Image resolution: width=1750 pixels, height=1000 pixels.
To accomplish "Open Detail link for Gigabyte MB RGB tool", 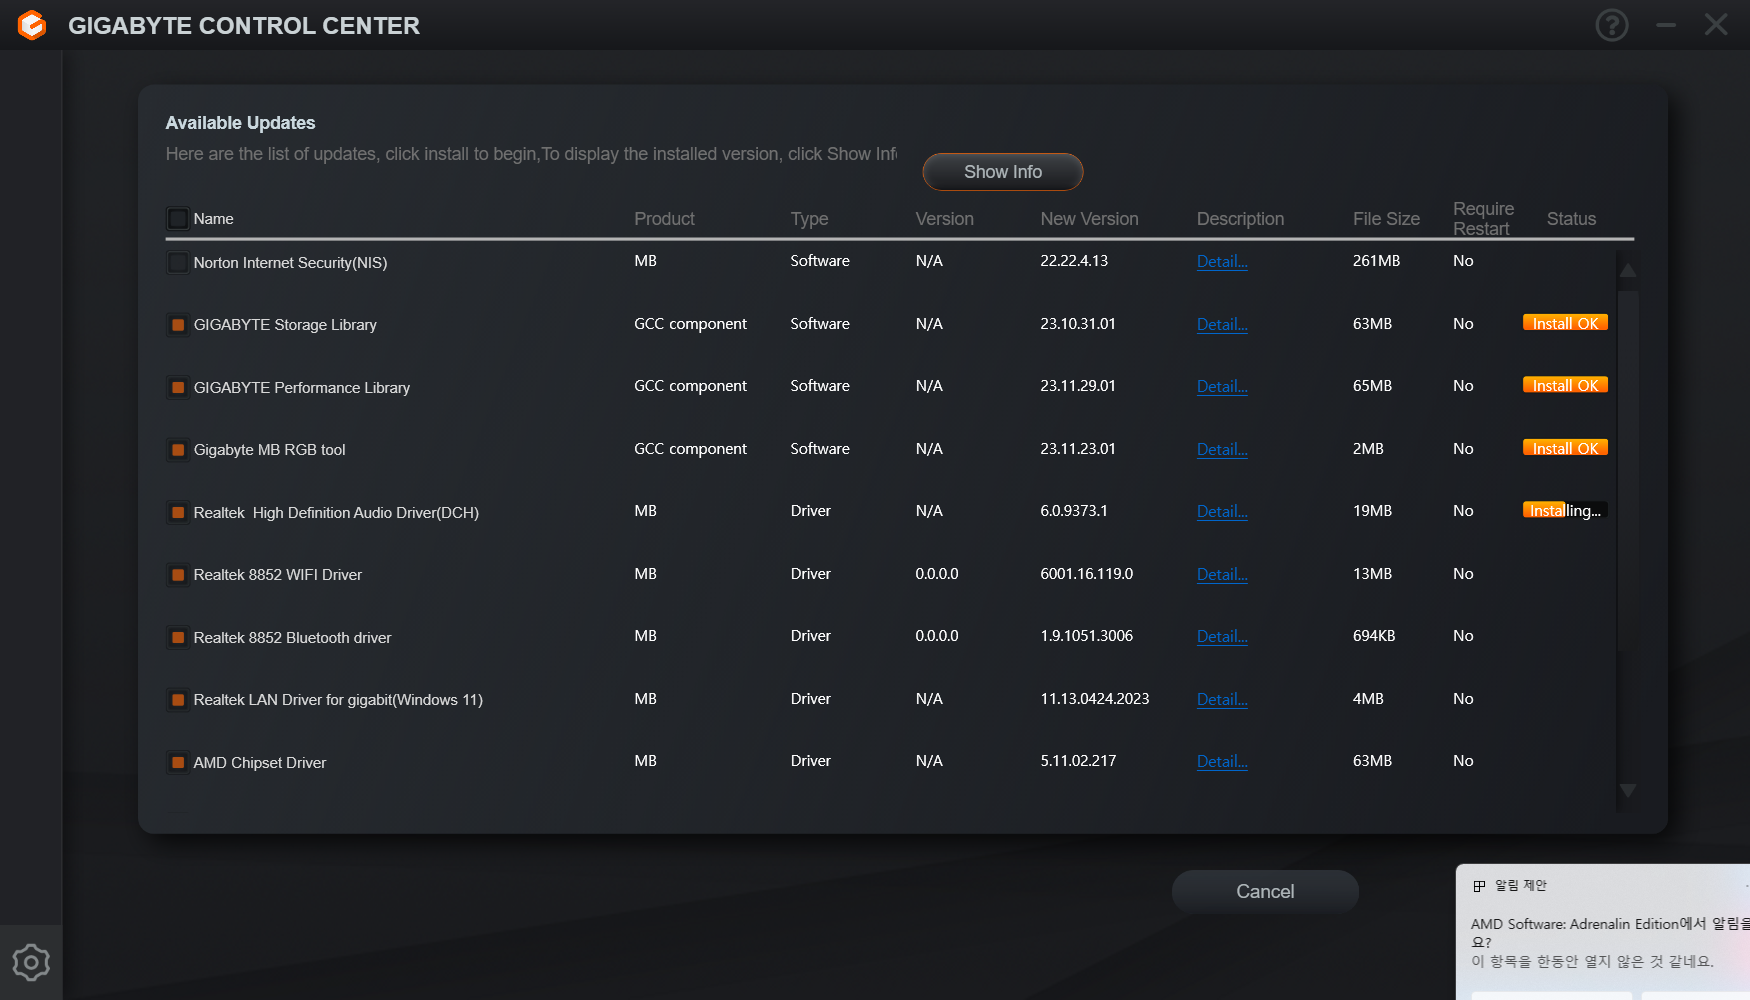I will click(1222, 450).
